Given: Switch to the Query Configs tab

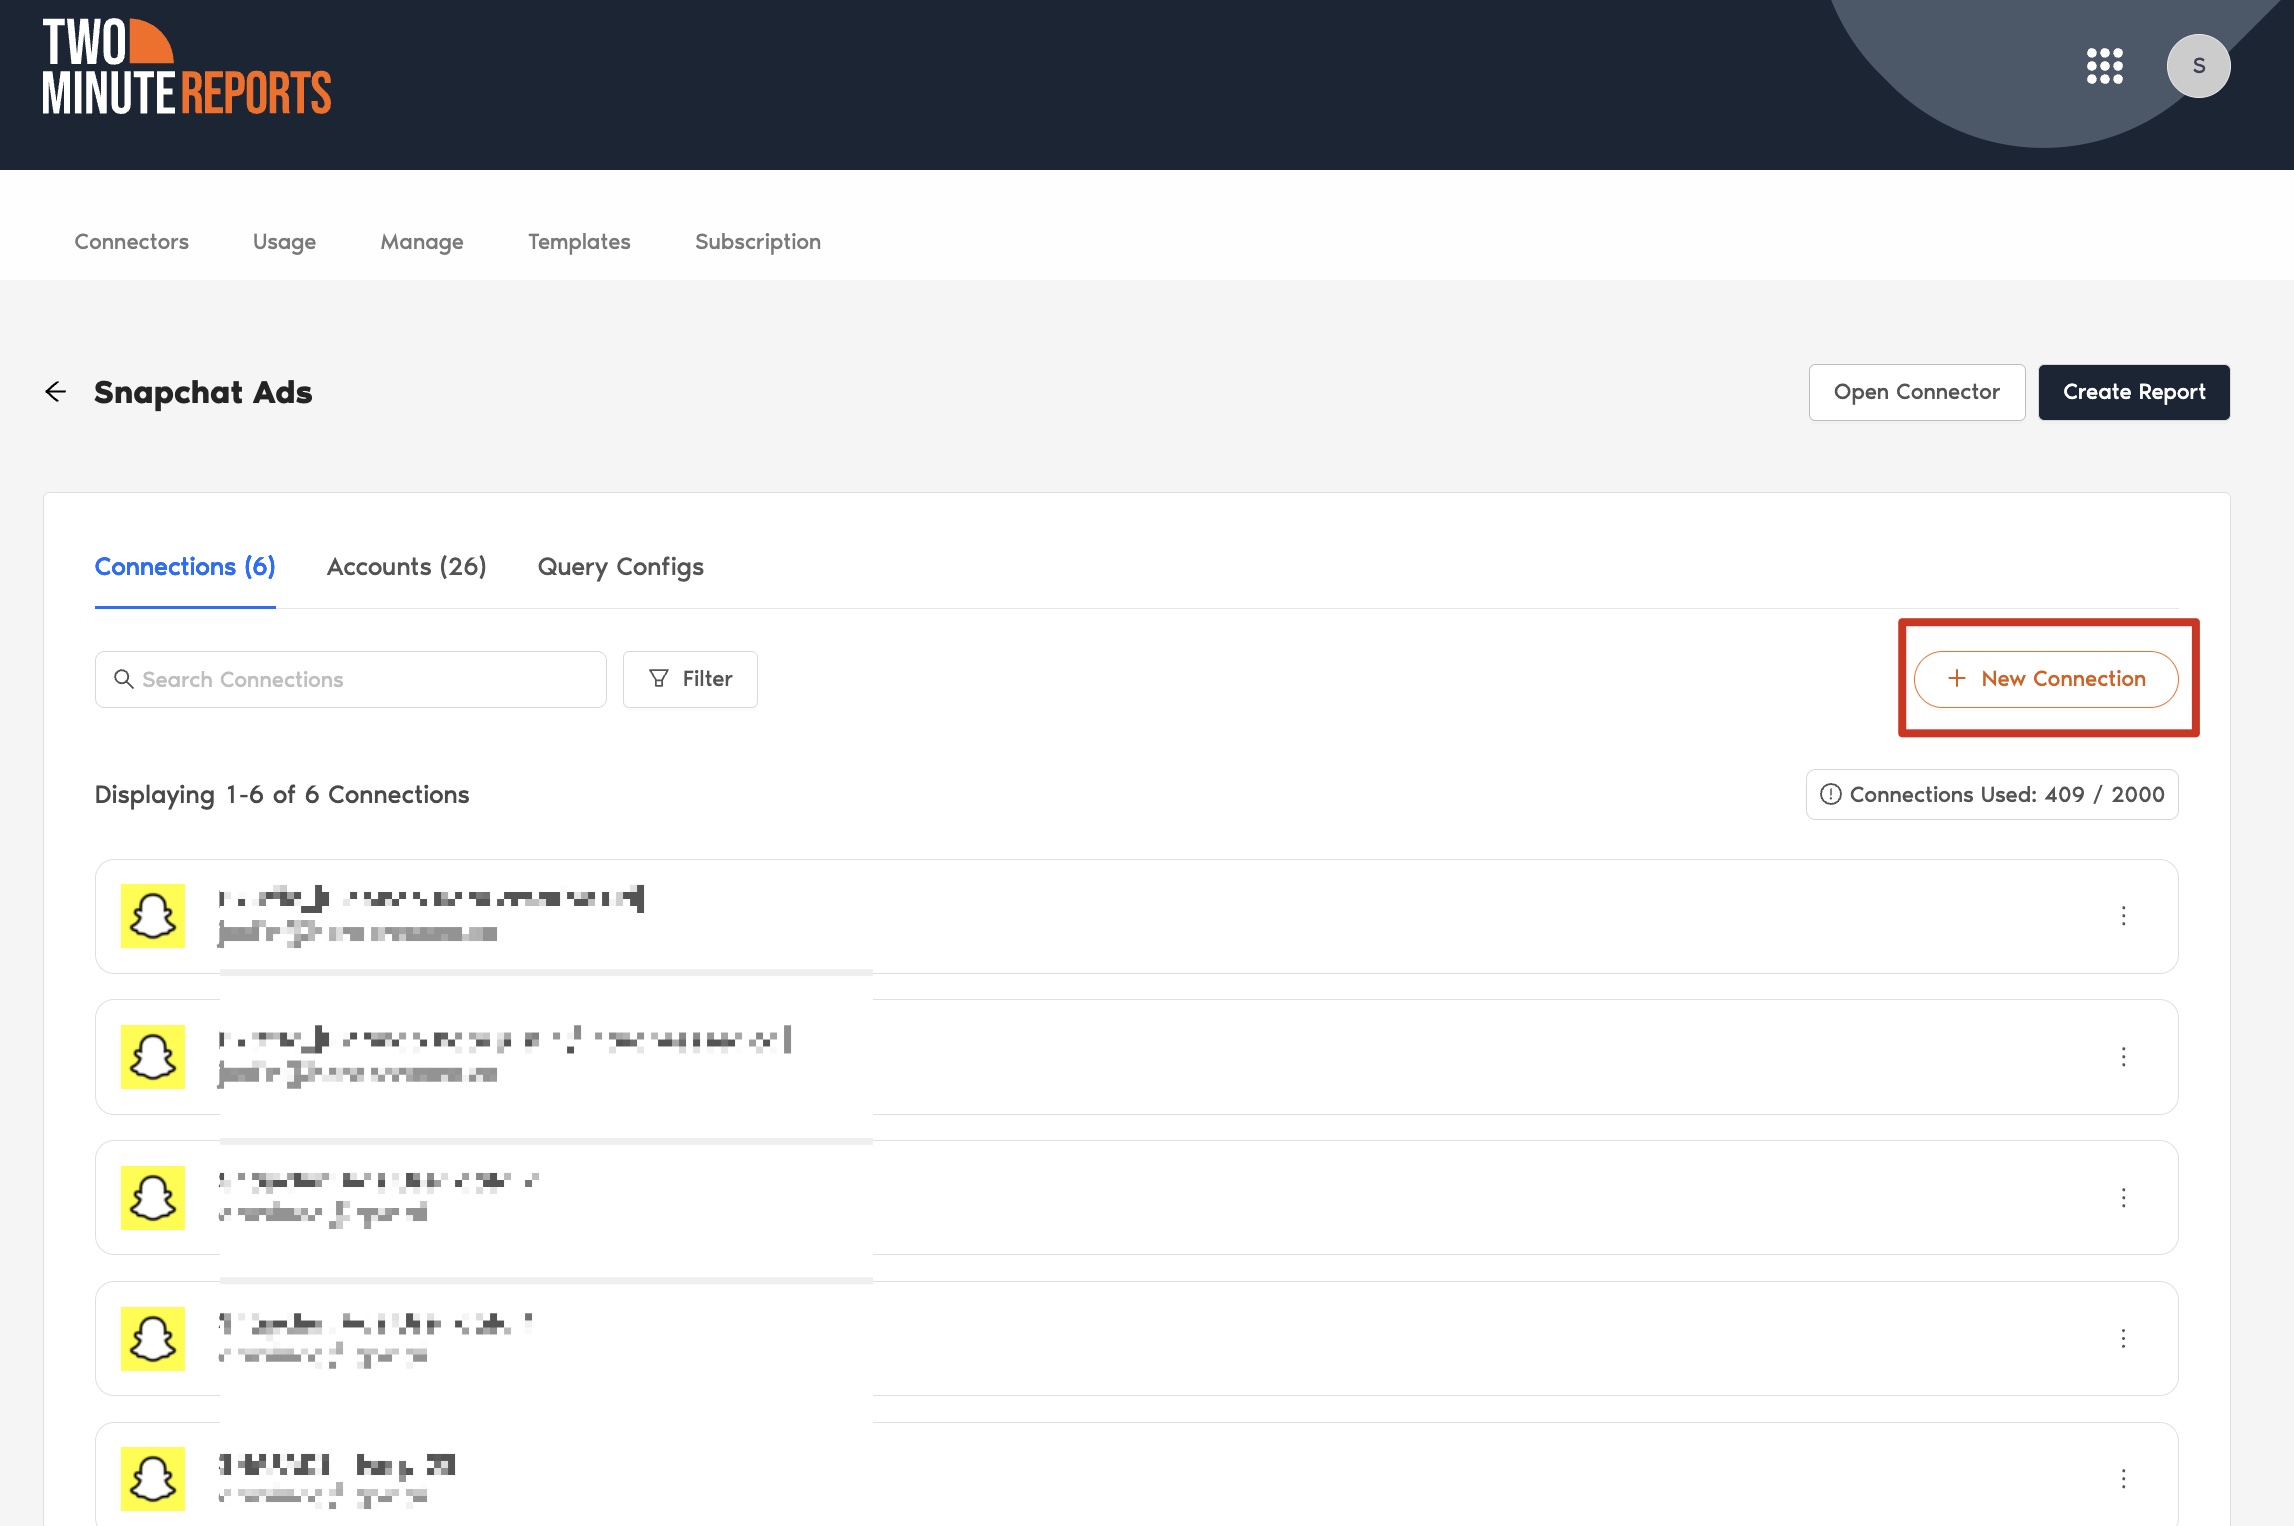Looking at the screenshot, I should click(x=621, y=567).
